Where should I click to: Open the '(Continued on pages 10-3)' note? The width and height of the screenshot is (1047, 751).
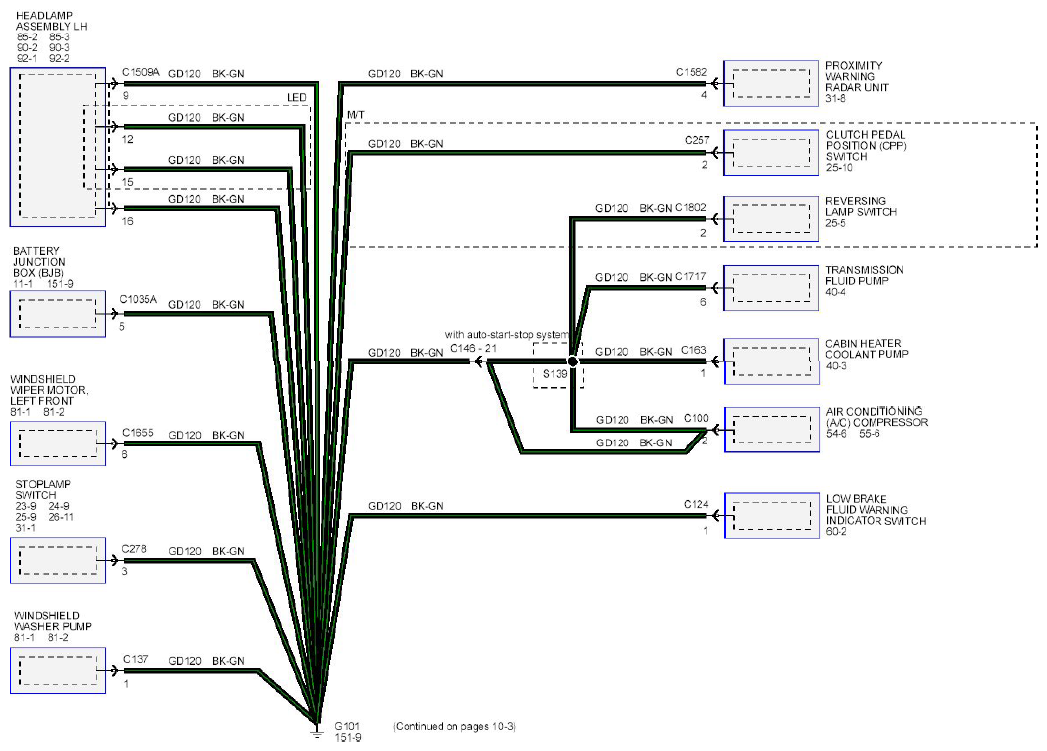(x=455, y=726)
